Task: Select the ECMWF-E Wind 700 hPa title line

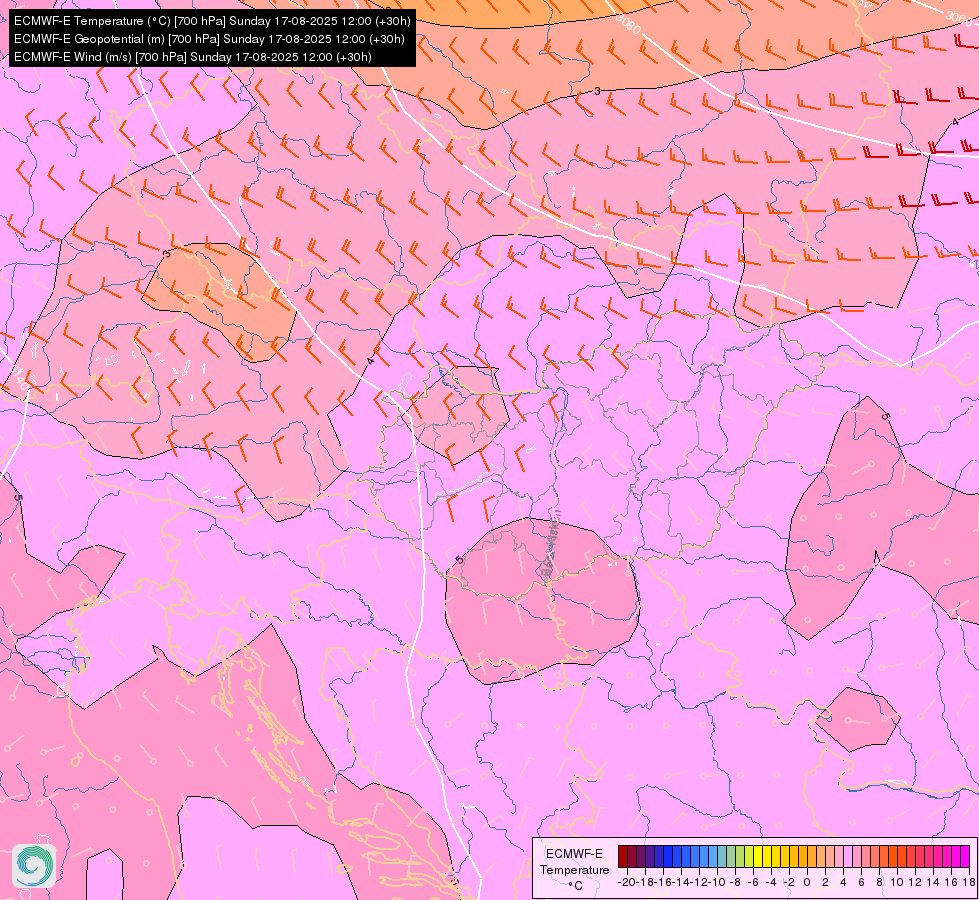Action: point(193,57)
